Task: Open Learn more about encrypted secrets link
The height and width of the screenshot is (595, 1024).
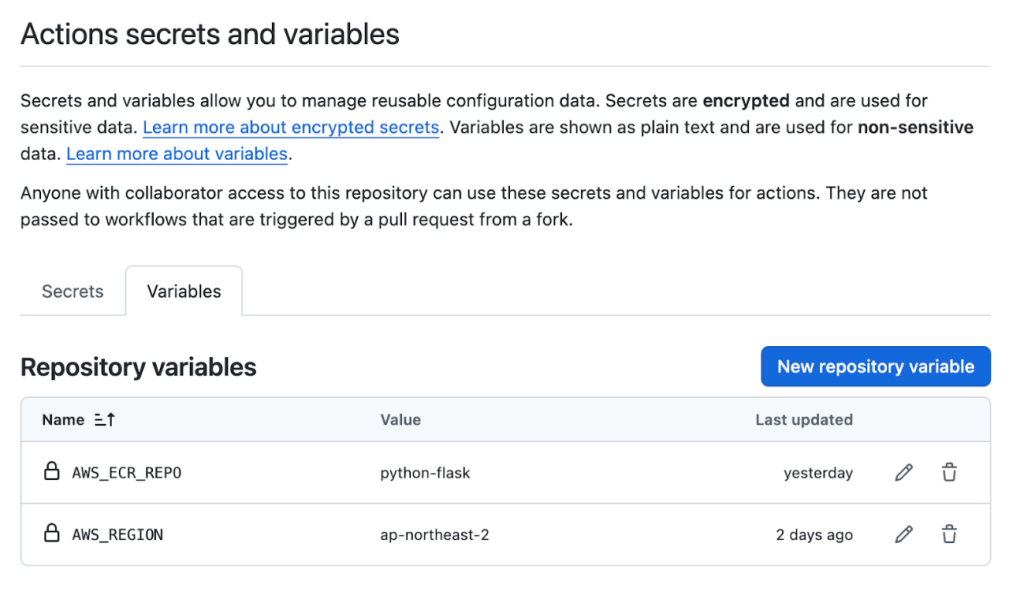Action: (x=291, y=128)
